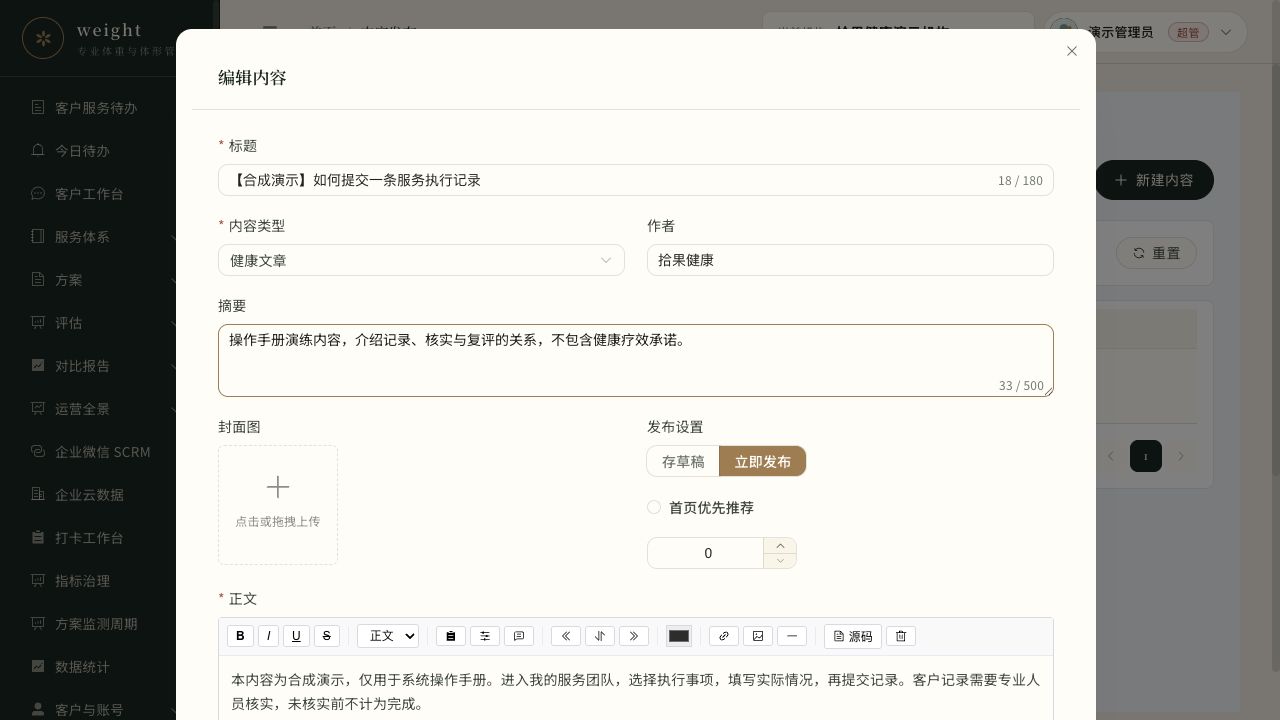Insert a horizontal divider line

[x=792, y=636]
